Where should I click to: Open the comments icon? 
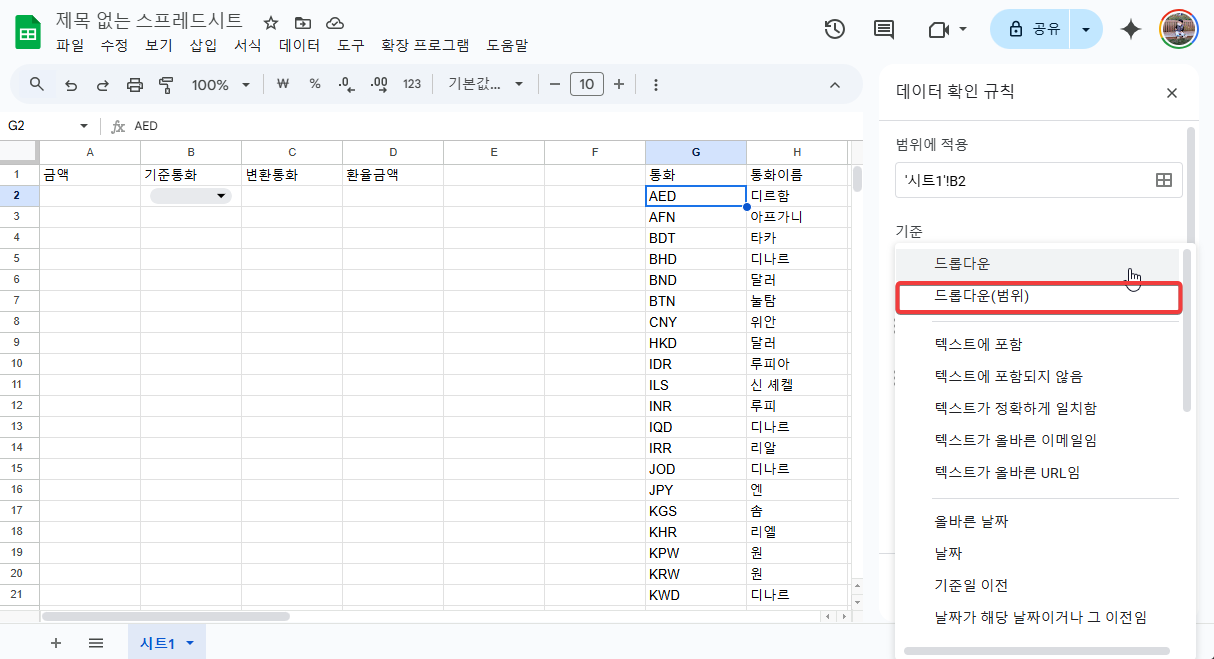[884, 29]
